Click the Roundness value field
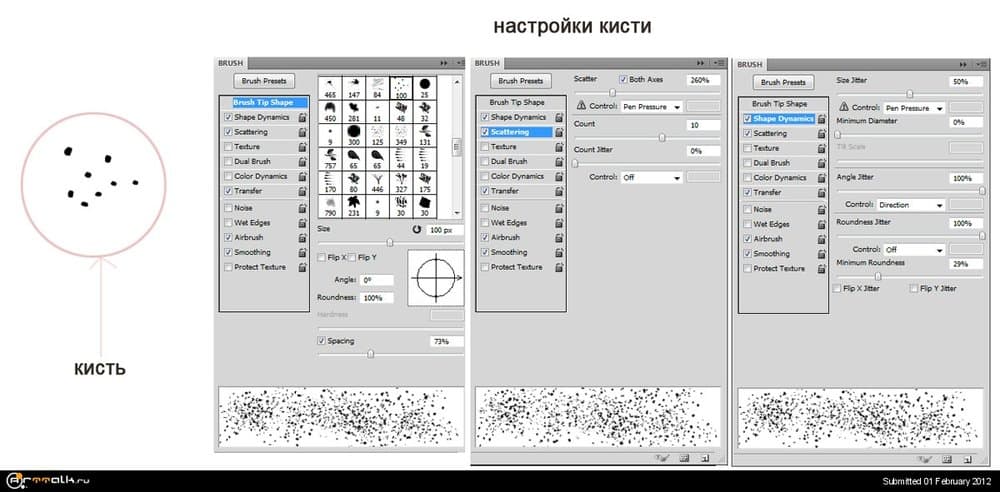This screenshot has width=1000, height=492. pos(376,298)
